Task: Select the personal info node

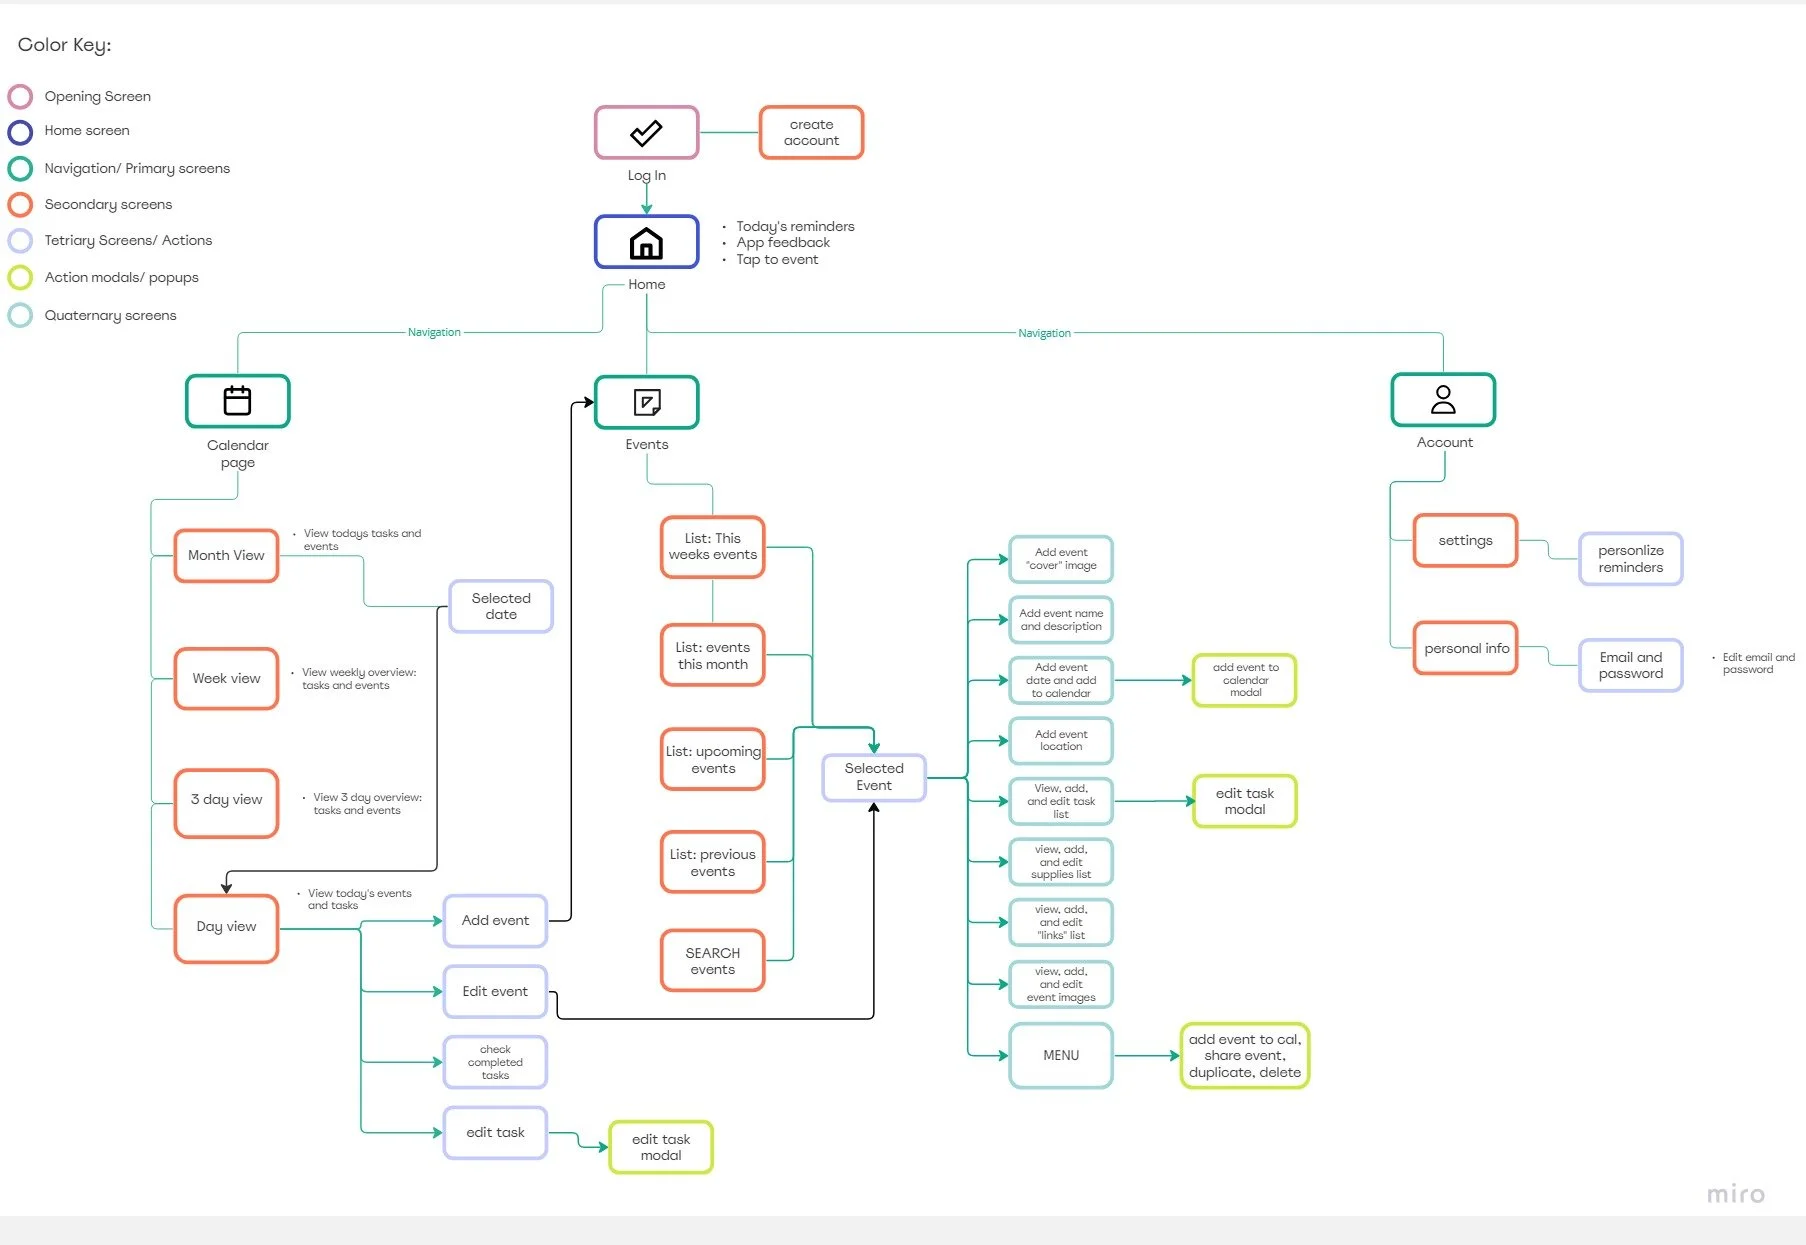Action: pyautogui.click(x=1465, y=648)
